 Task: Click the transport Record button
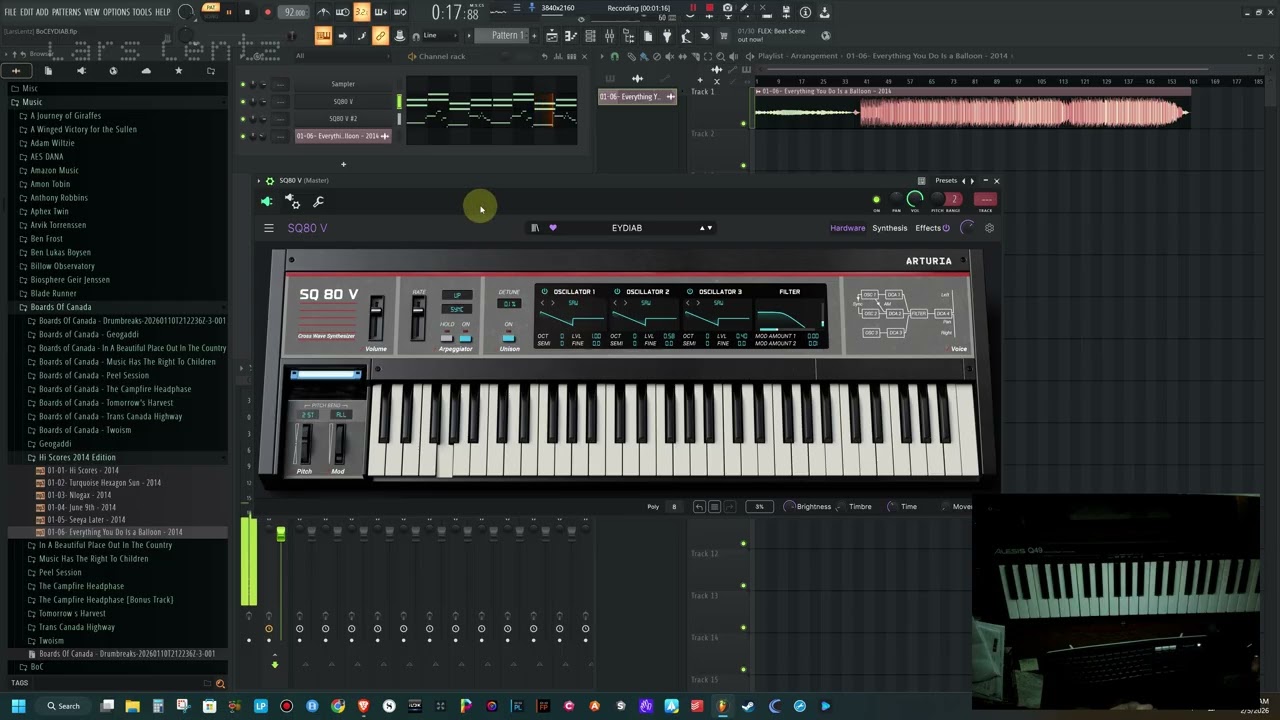(x=267, y=12)
